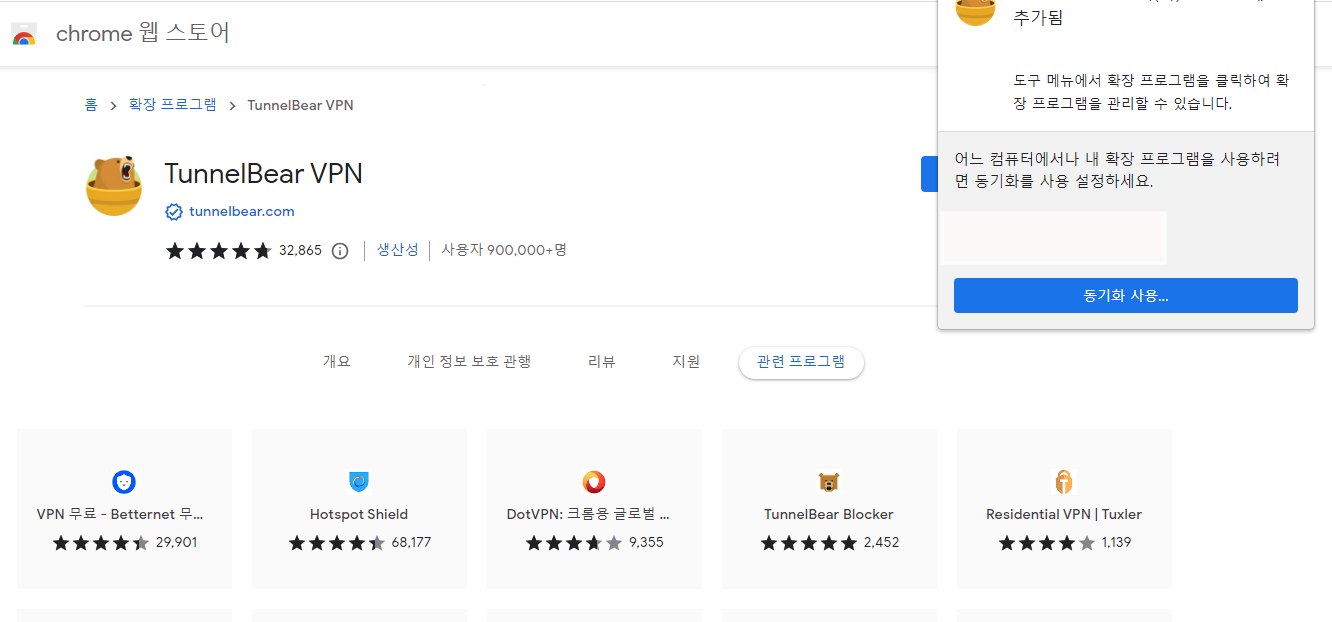The width and height of the screenshot is (1332, 622).
Task: Open the Residential VPN | Tuxler card
Action: coord(1064,509)
